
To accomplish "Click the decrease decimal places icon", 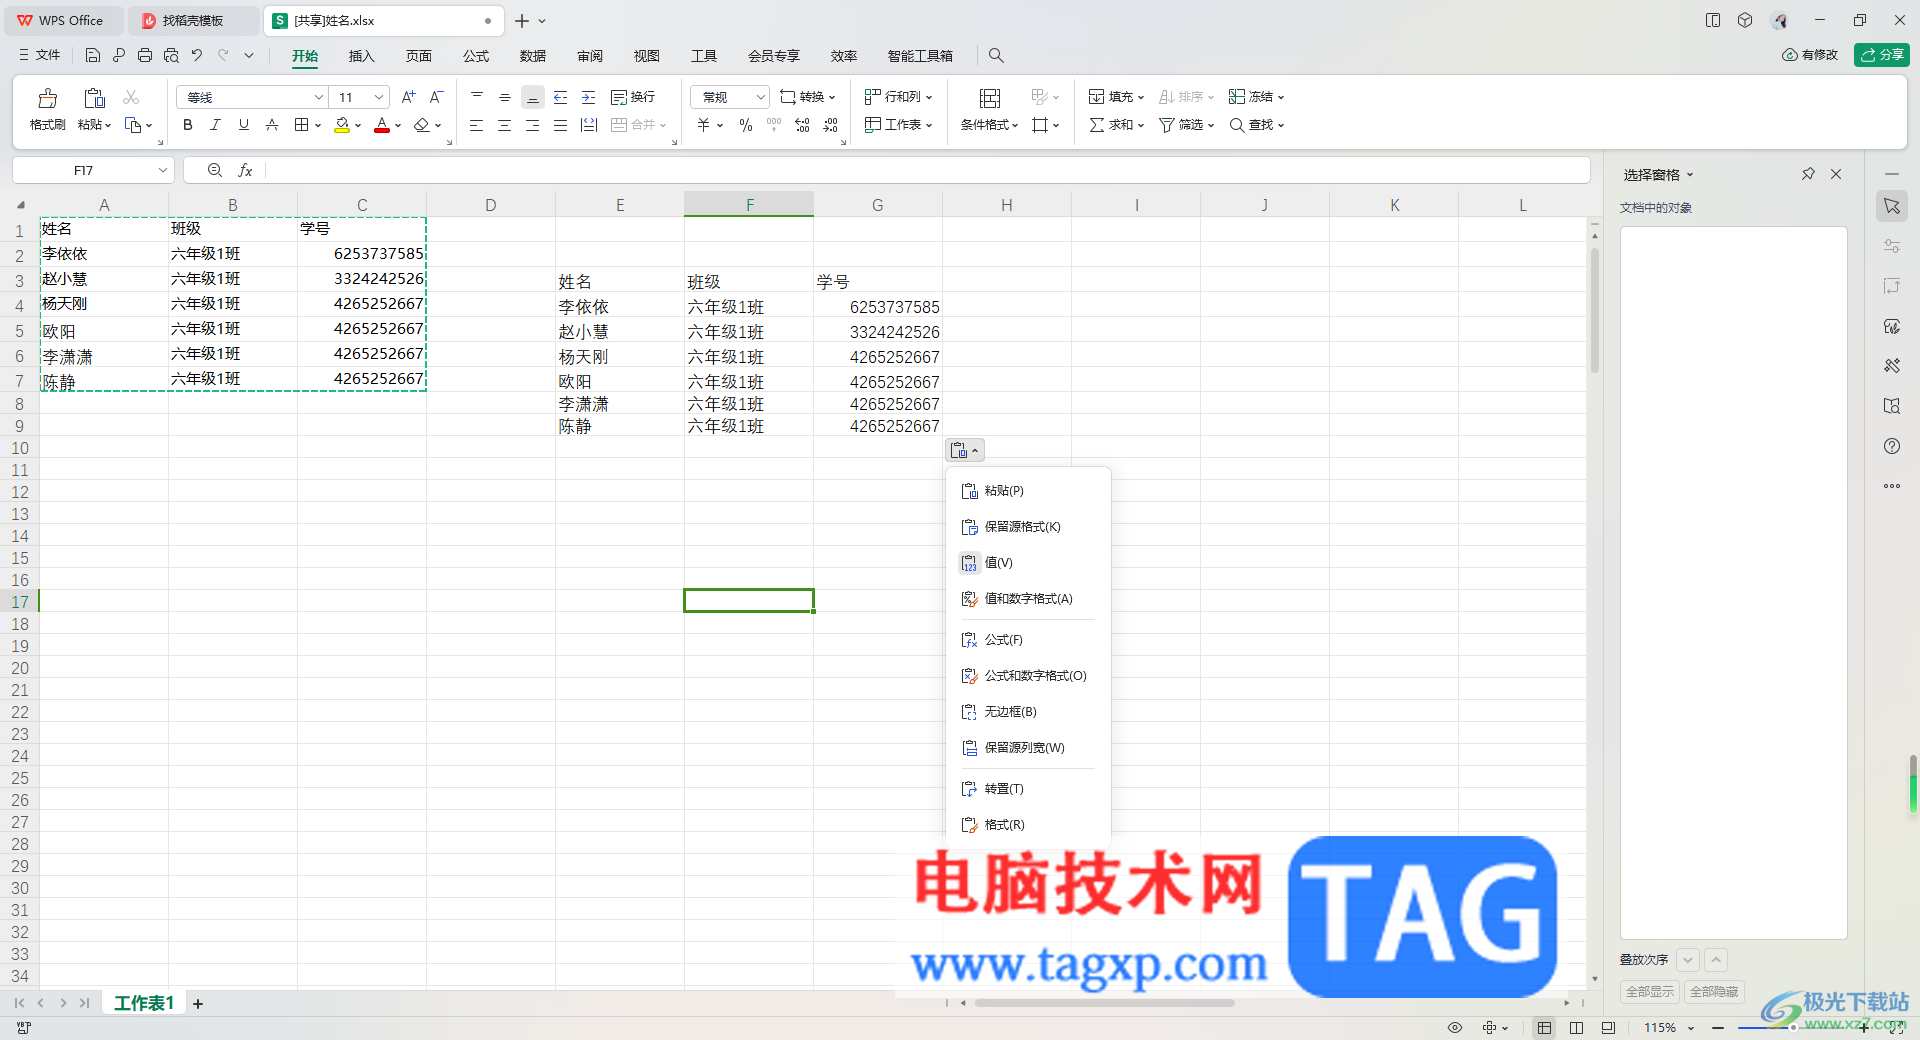I will tap(831, 125).
